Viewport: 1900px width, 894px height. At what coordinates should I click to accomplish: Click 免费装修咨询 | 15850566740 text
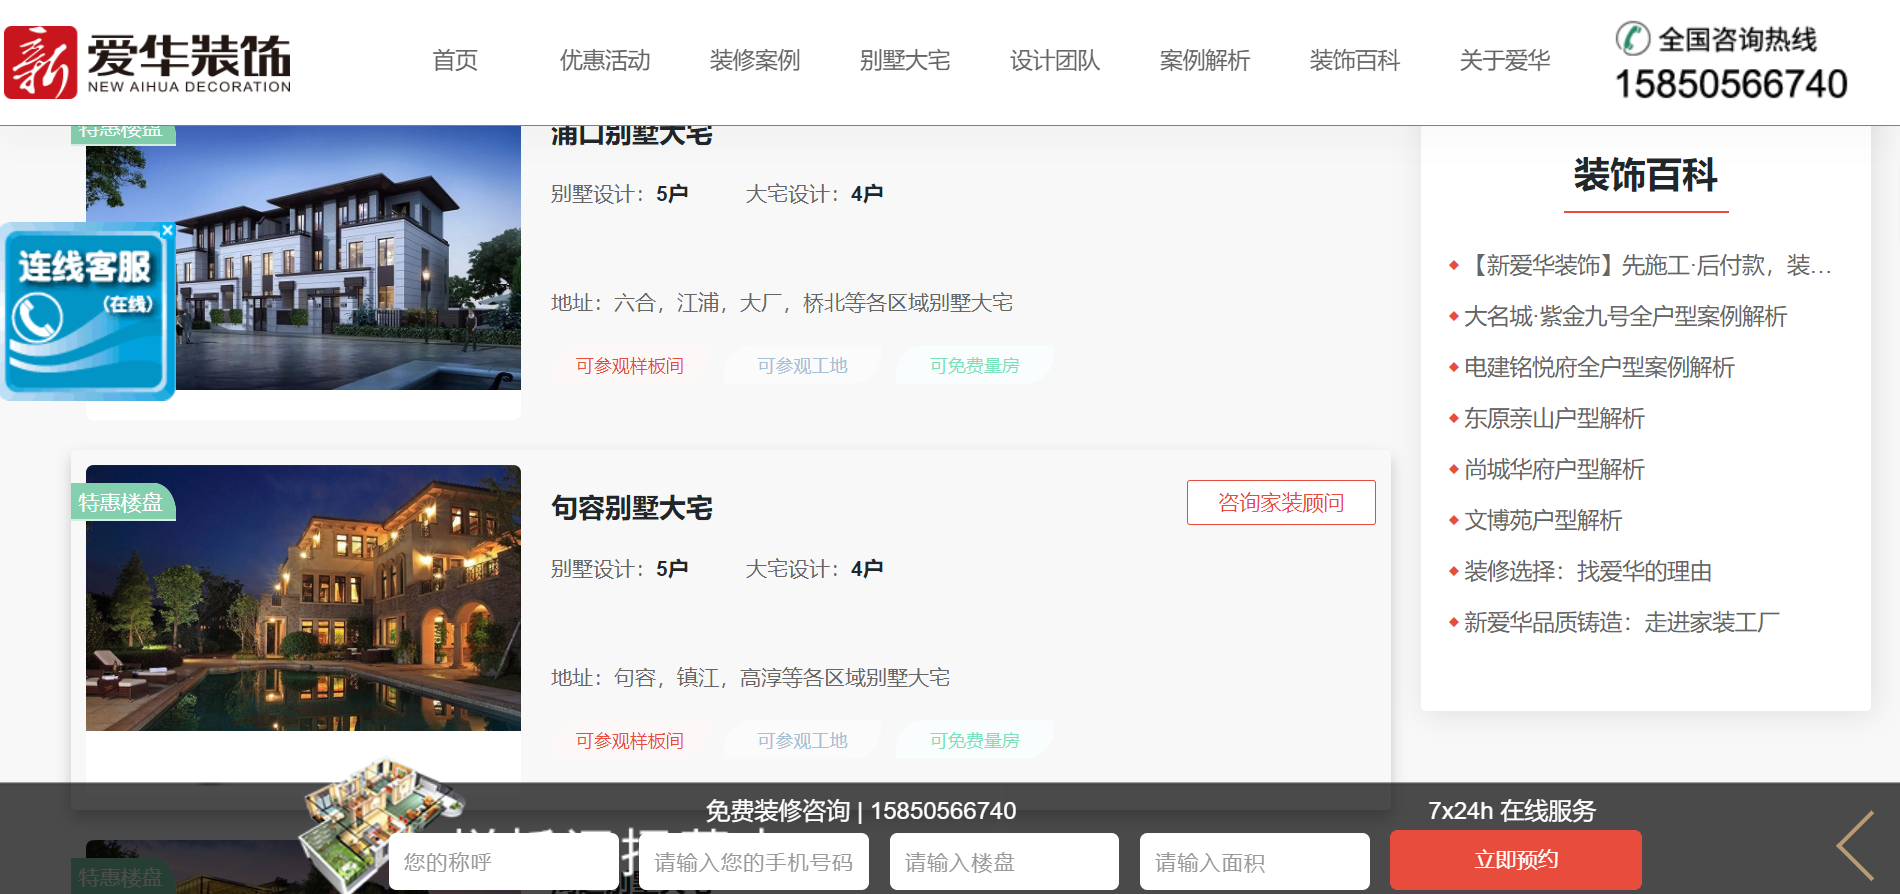861,811
